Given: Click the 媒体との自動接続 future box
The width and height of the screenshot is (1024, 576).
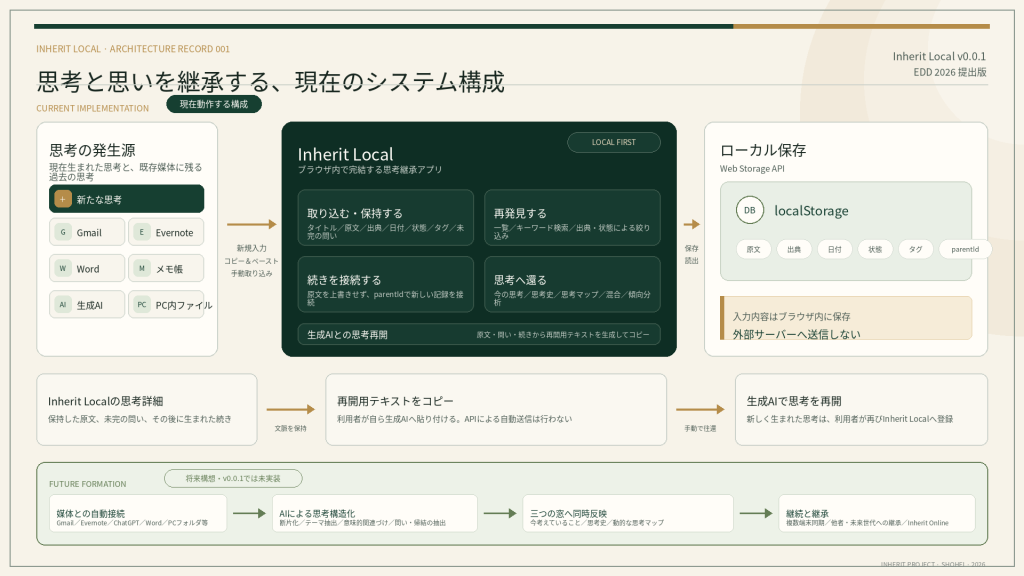Looking at the screenshot, I should pos(138,513).
